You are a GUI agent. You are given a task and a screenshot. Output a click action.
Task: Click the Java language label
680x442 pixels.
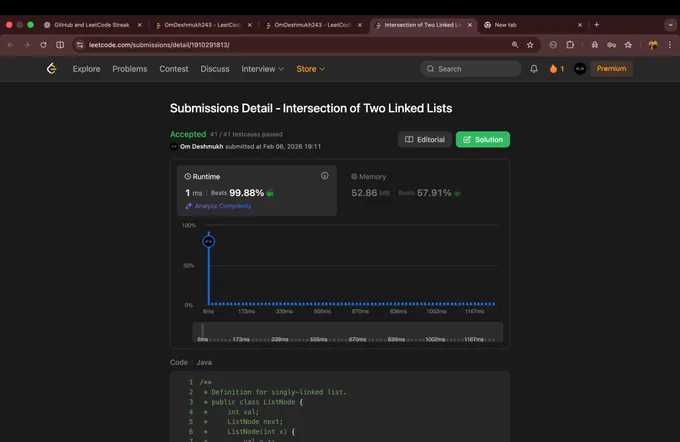pos(204,362)
